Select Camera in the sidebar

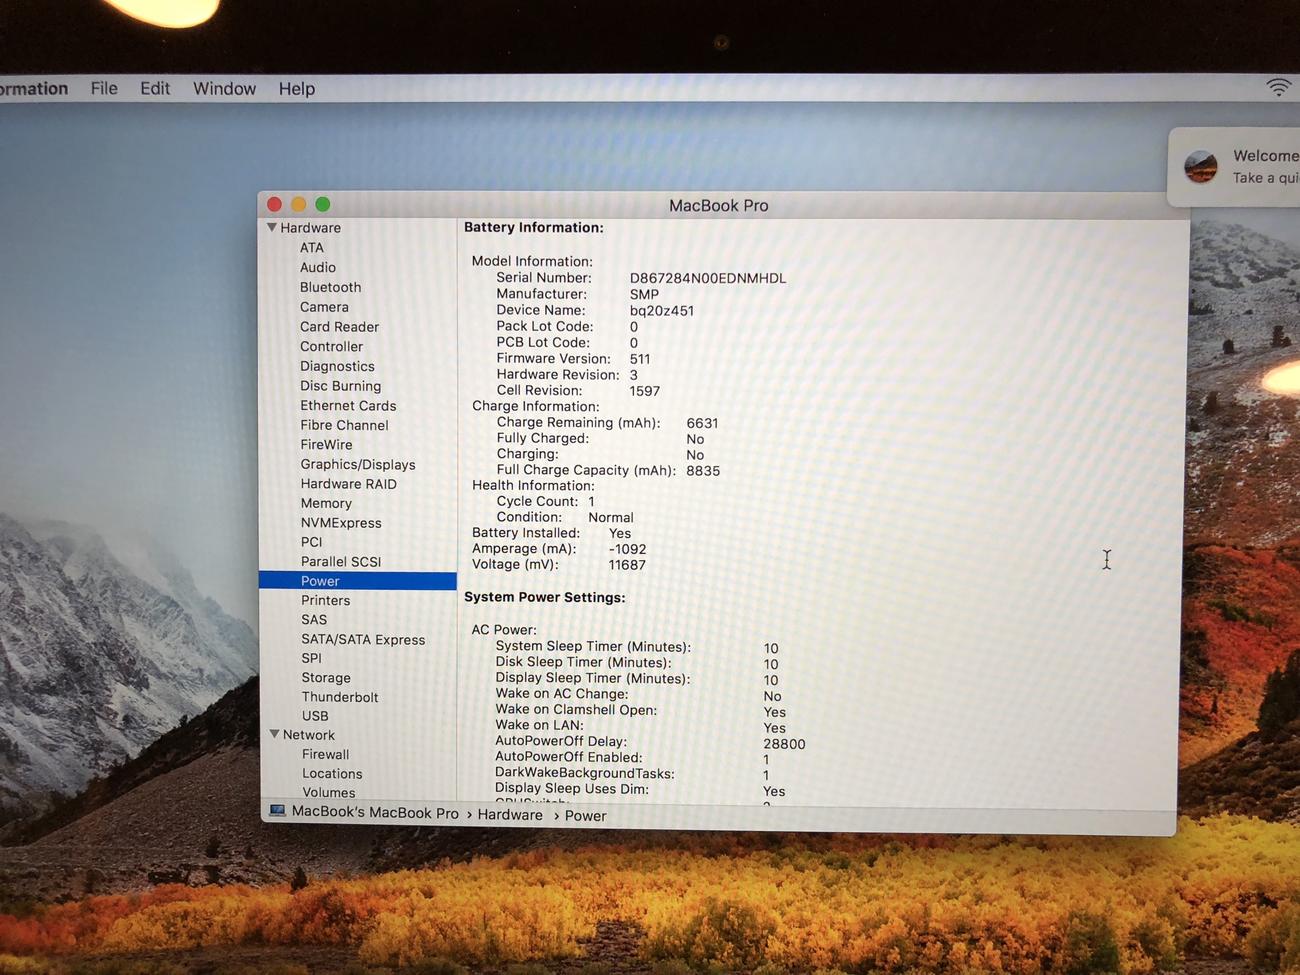pos(324,307)
